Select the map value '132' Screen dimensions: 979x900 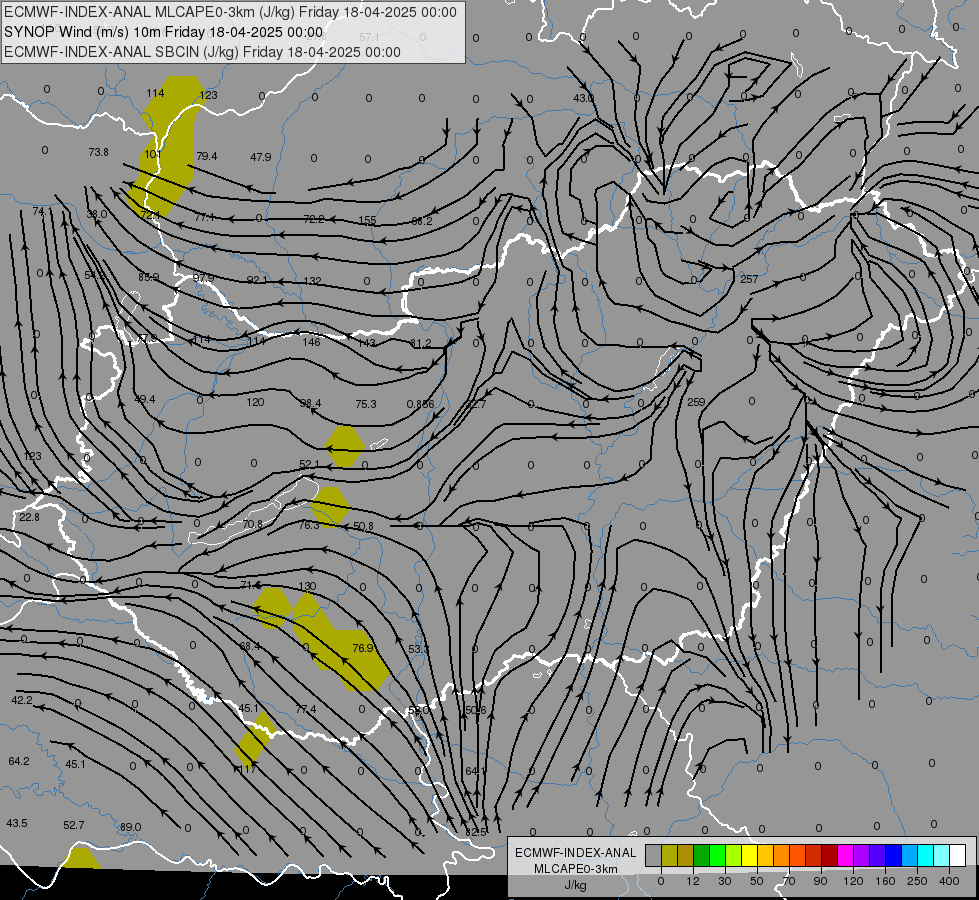pos(312,281)
